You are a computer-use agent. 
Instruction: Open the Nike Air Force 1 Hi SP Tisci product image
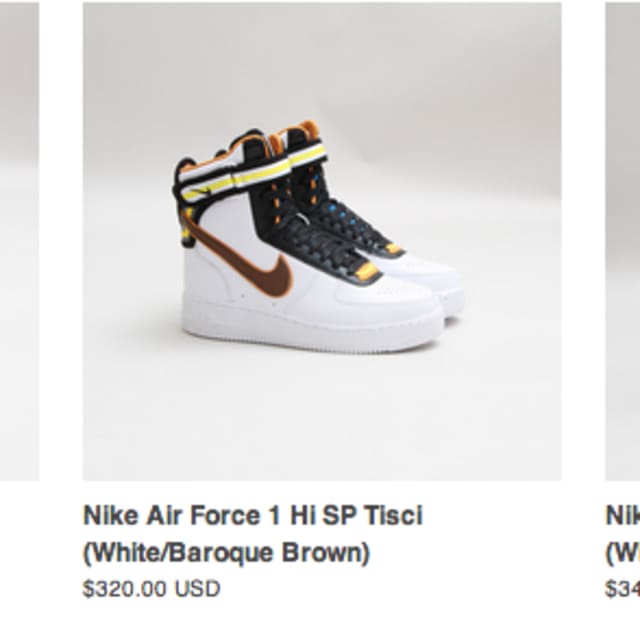(x=321, y=241)
